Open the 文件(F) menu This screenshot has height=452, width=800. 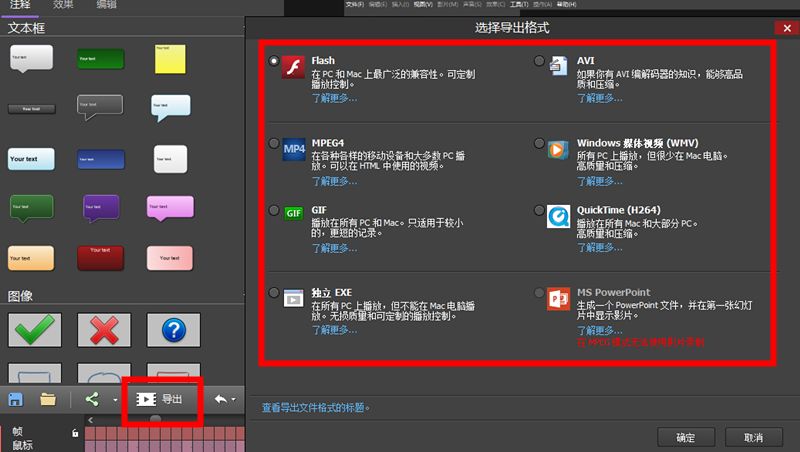[x=355, y=4]
